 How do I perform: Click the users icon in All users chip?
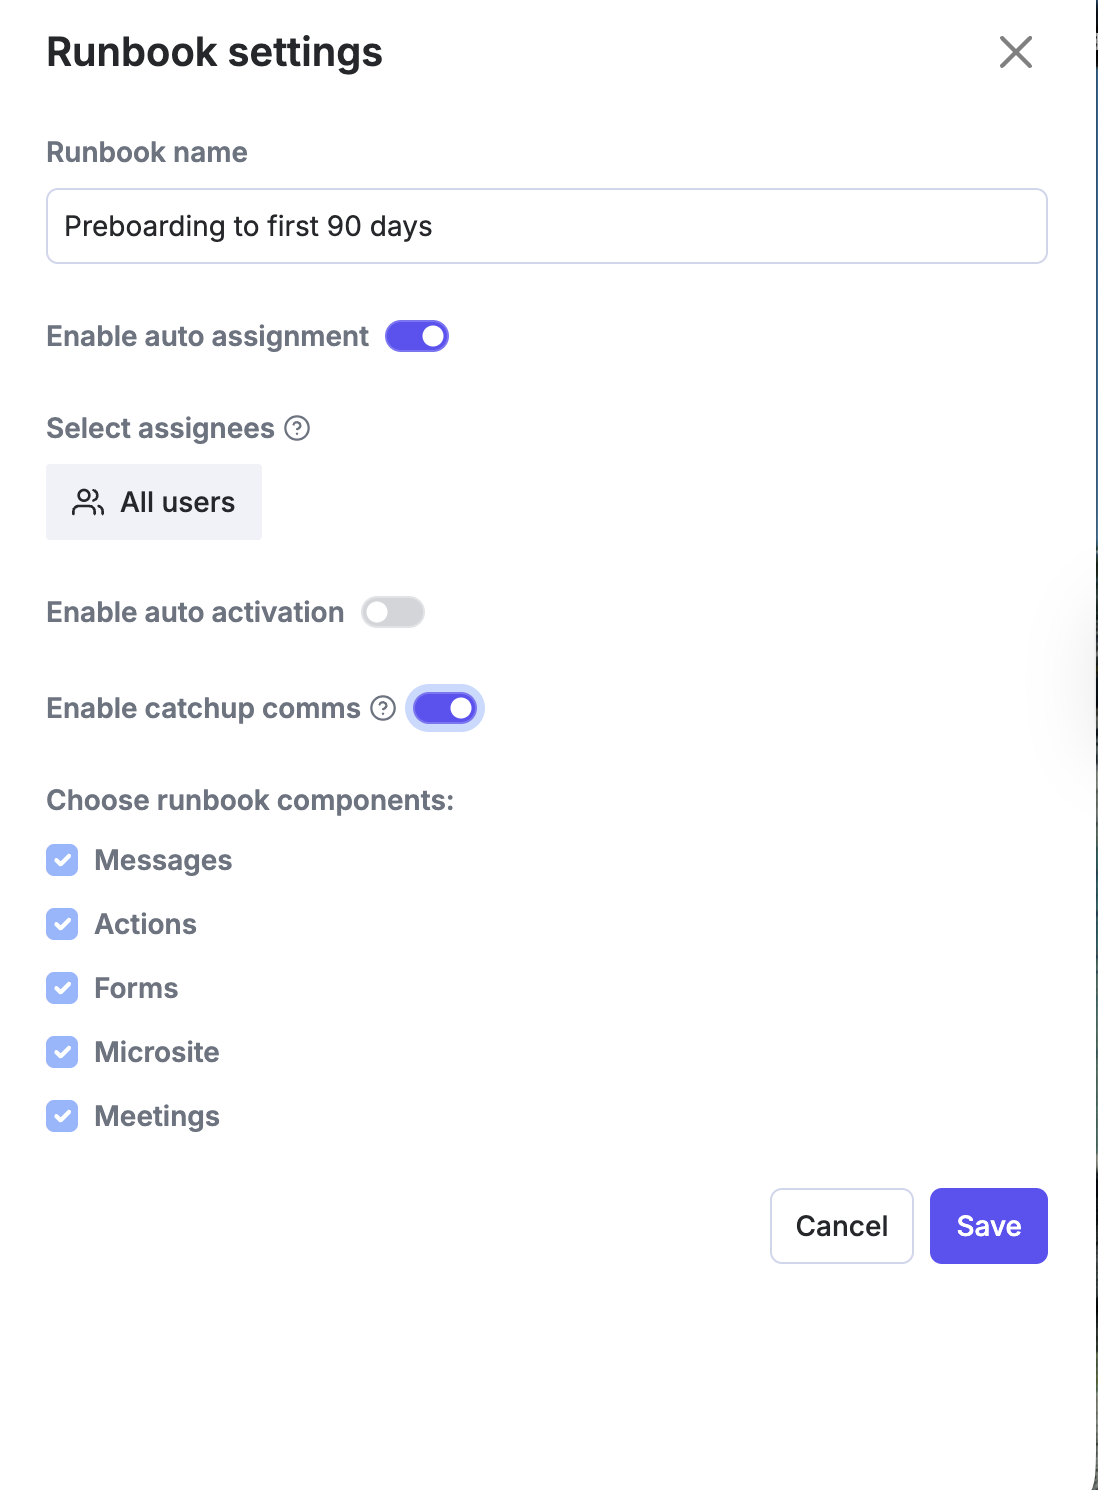88,502
